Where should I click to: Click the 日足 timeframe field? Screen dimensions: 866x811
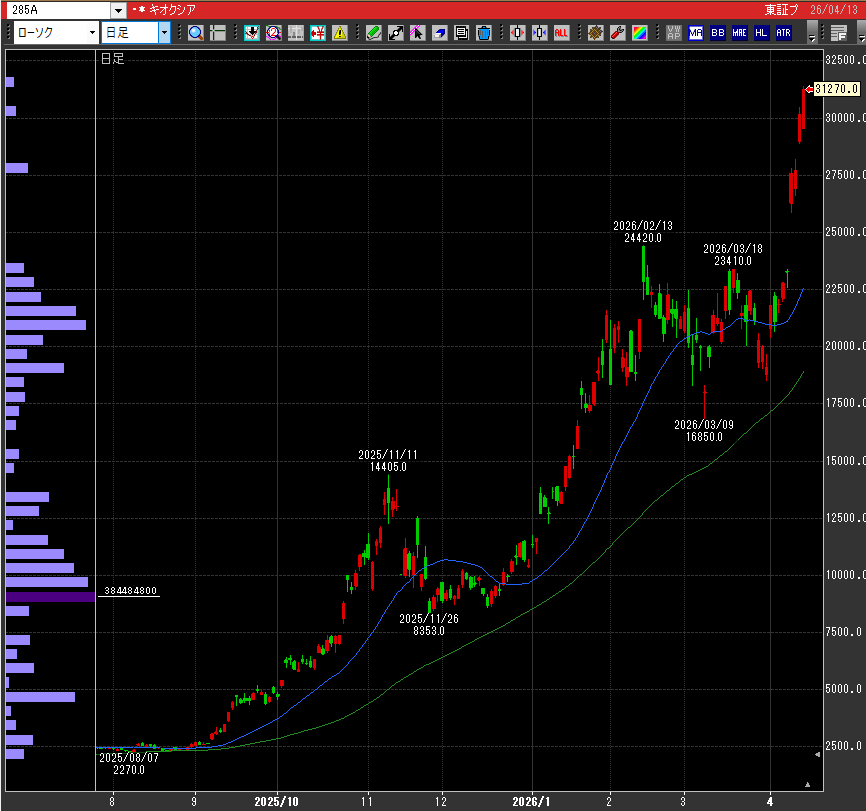pos(130,33)
